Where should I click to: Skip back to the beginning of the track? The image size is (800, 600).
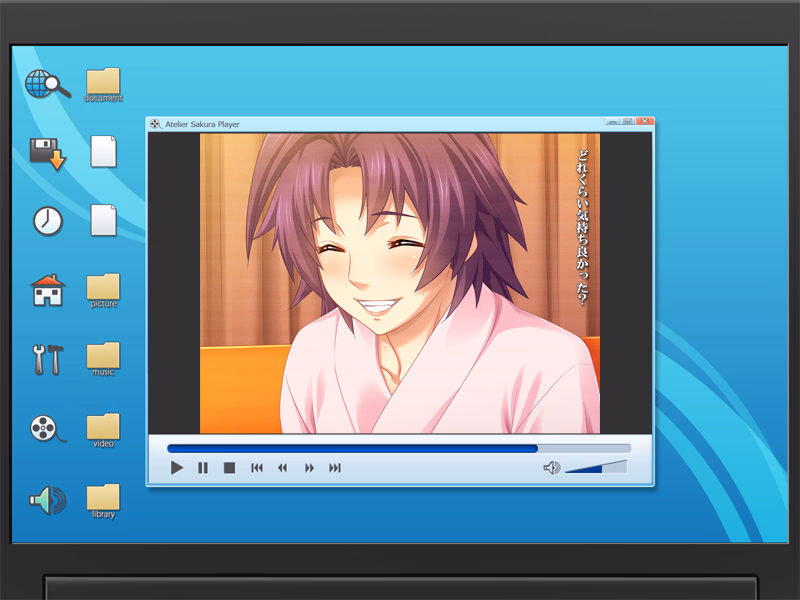point(256,467)
